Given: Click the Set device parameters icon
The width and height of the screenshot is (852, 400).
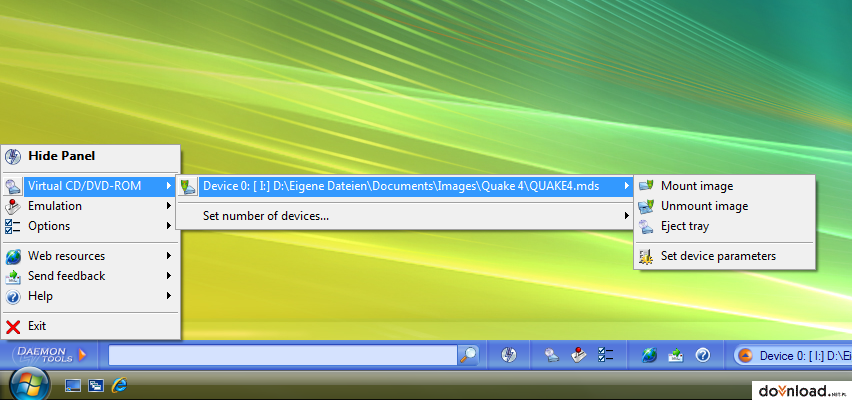Looking at the screenshot, I should click(646, 256).
